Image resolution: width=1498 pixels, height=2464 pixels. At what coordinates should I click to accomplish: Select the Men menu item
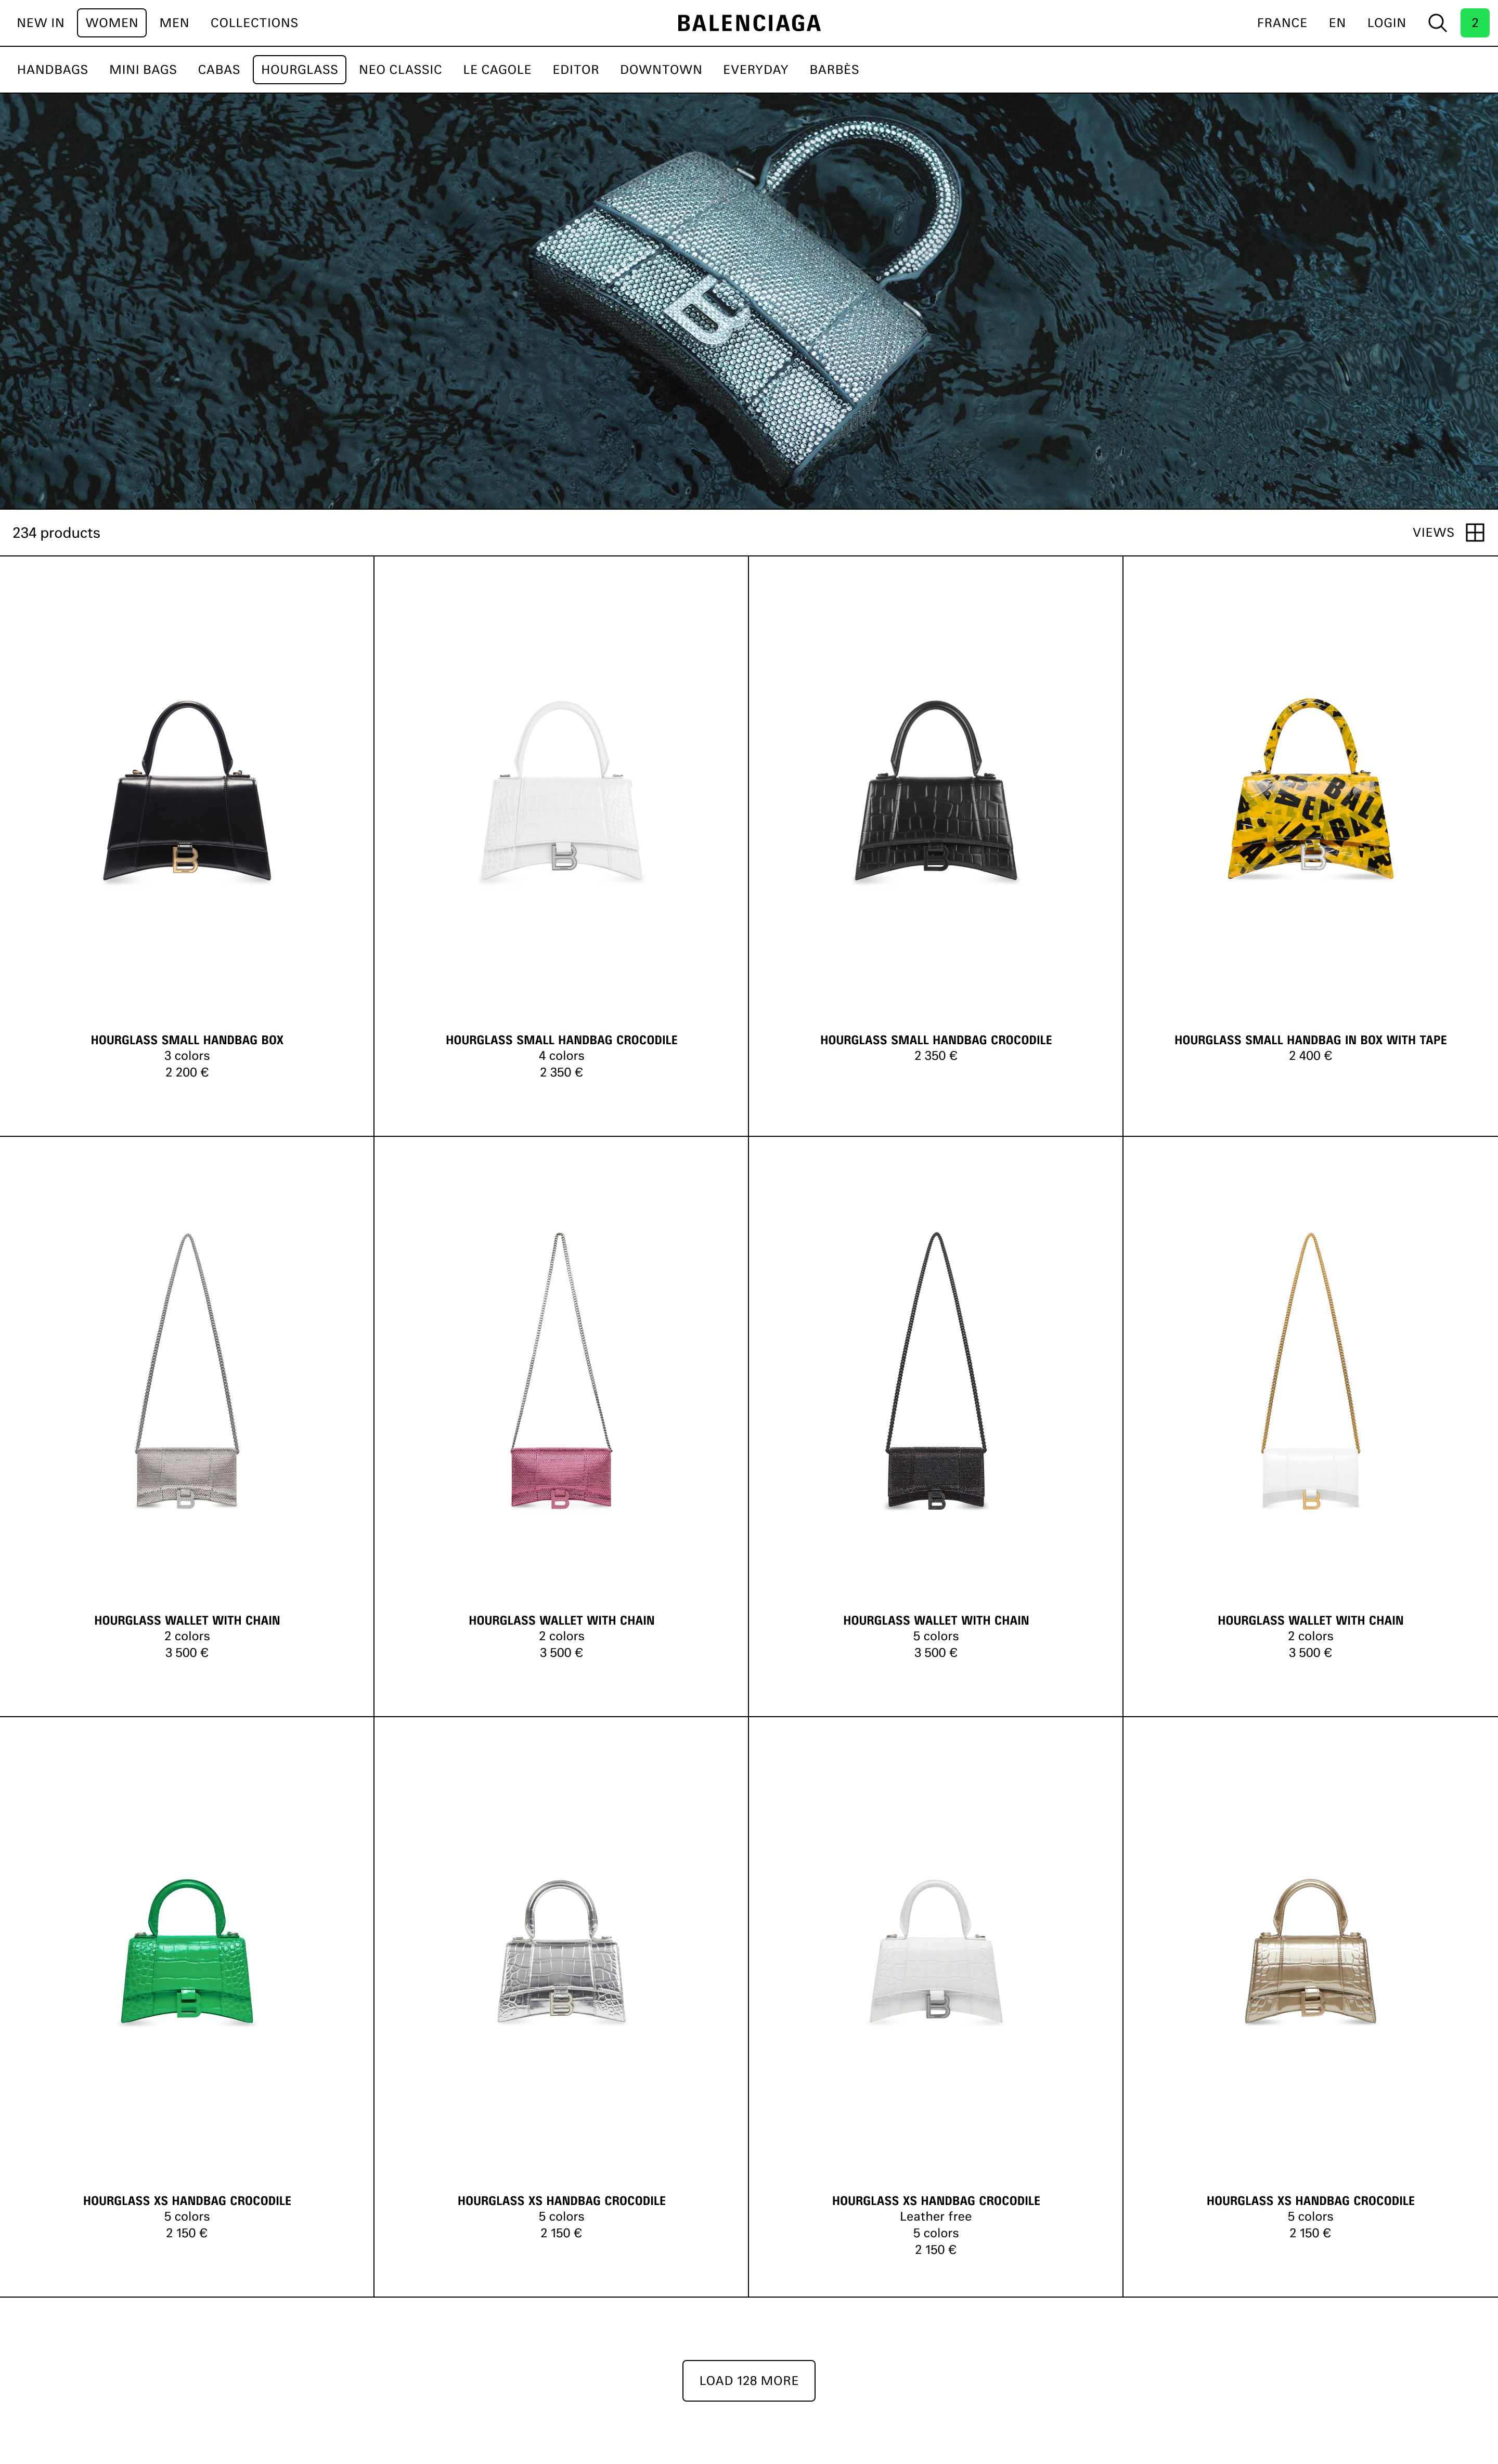[x=174, y=23]
